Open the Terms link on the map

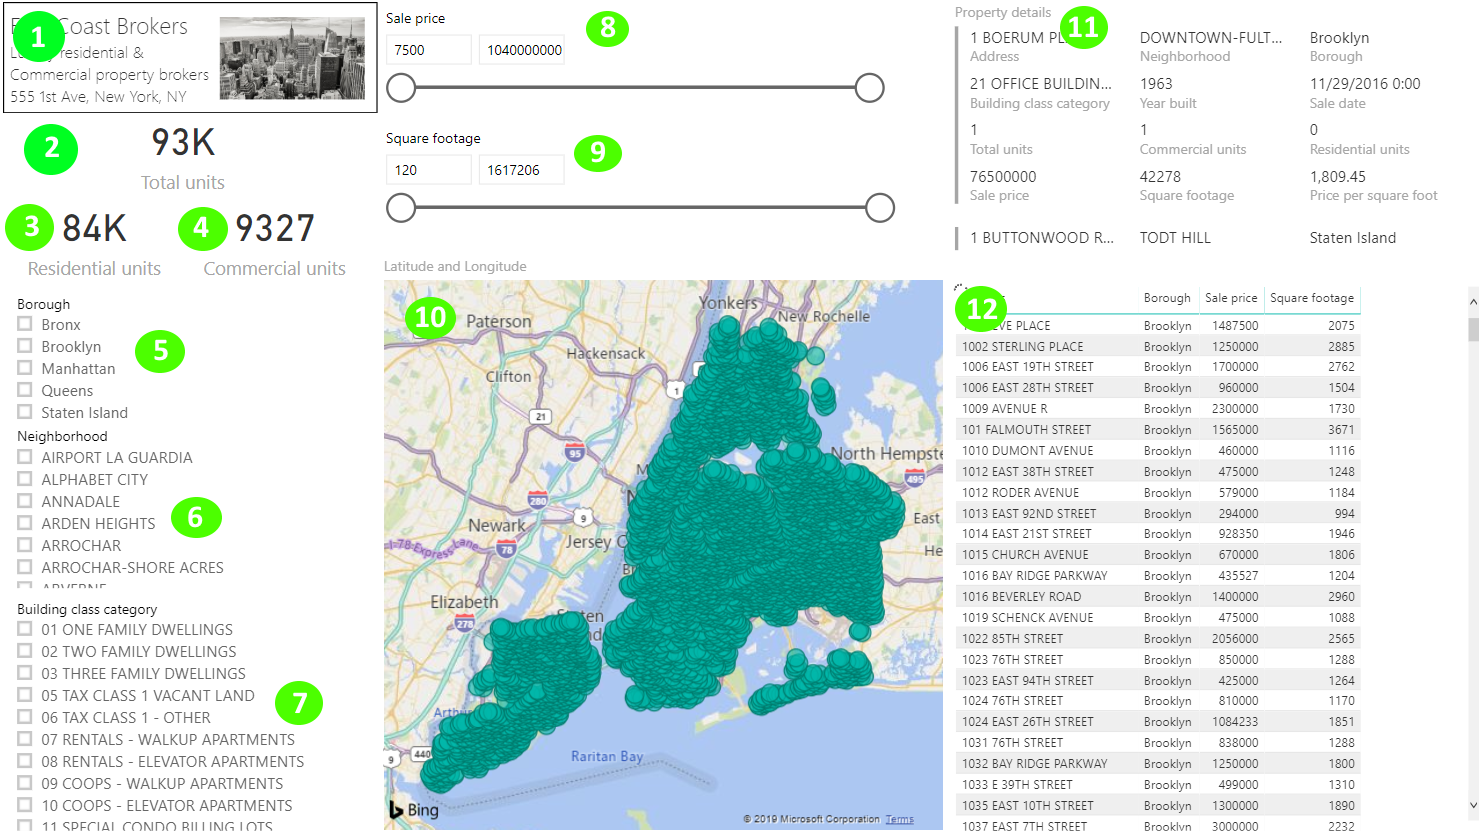[x=899, y=818]
